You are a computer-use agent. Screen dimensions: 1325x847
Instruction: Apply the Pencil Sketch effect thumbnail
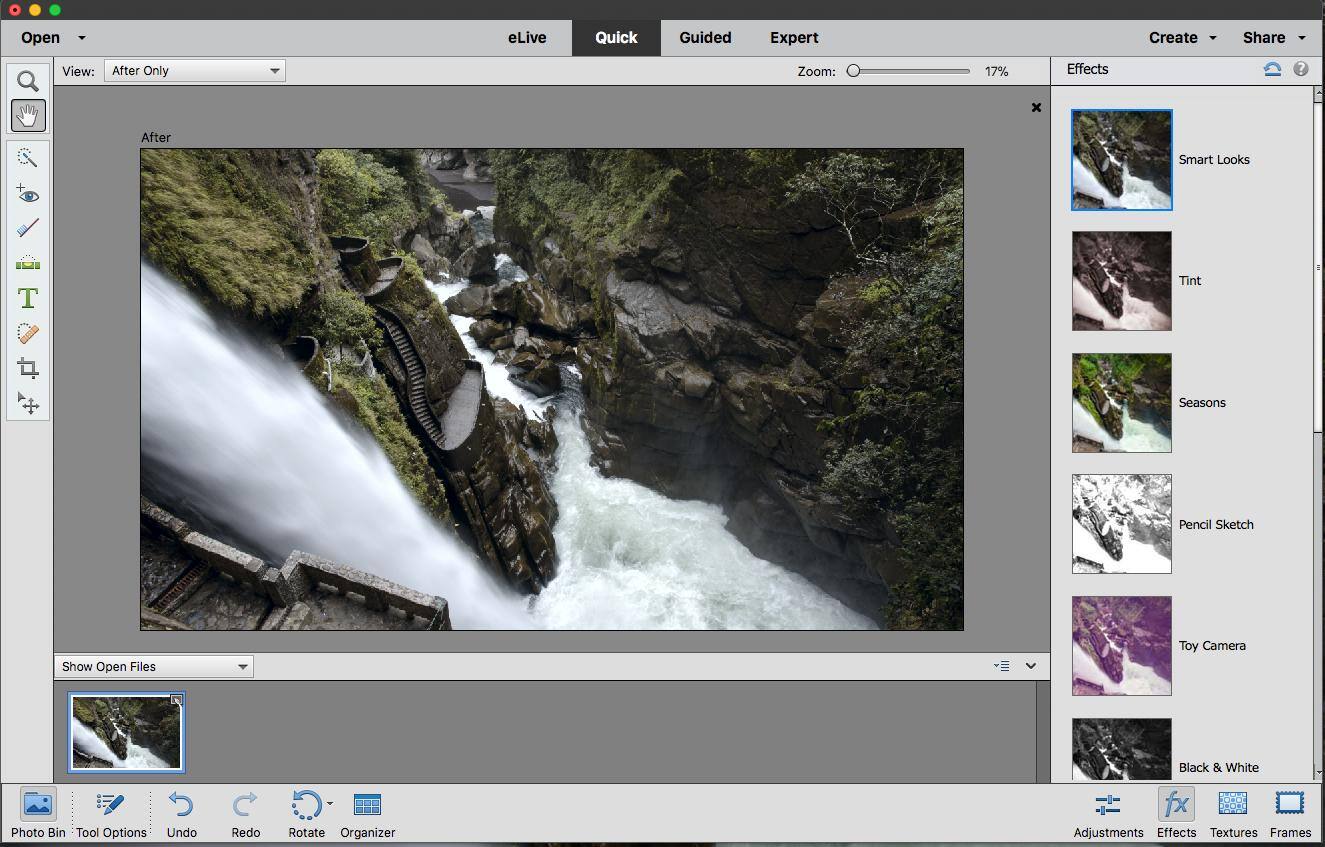click(x=1121, y=524)
